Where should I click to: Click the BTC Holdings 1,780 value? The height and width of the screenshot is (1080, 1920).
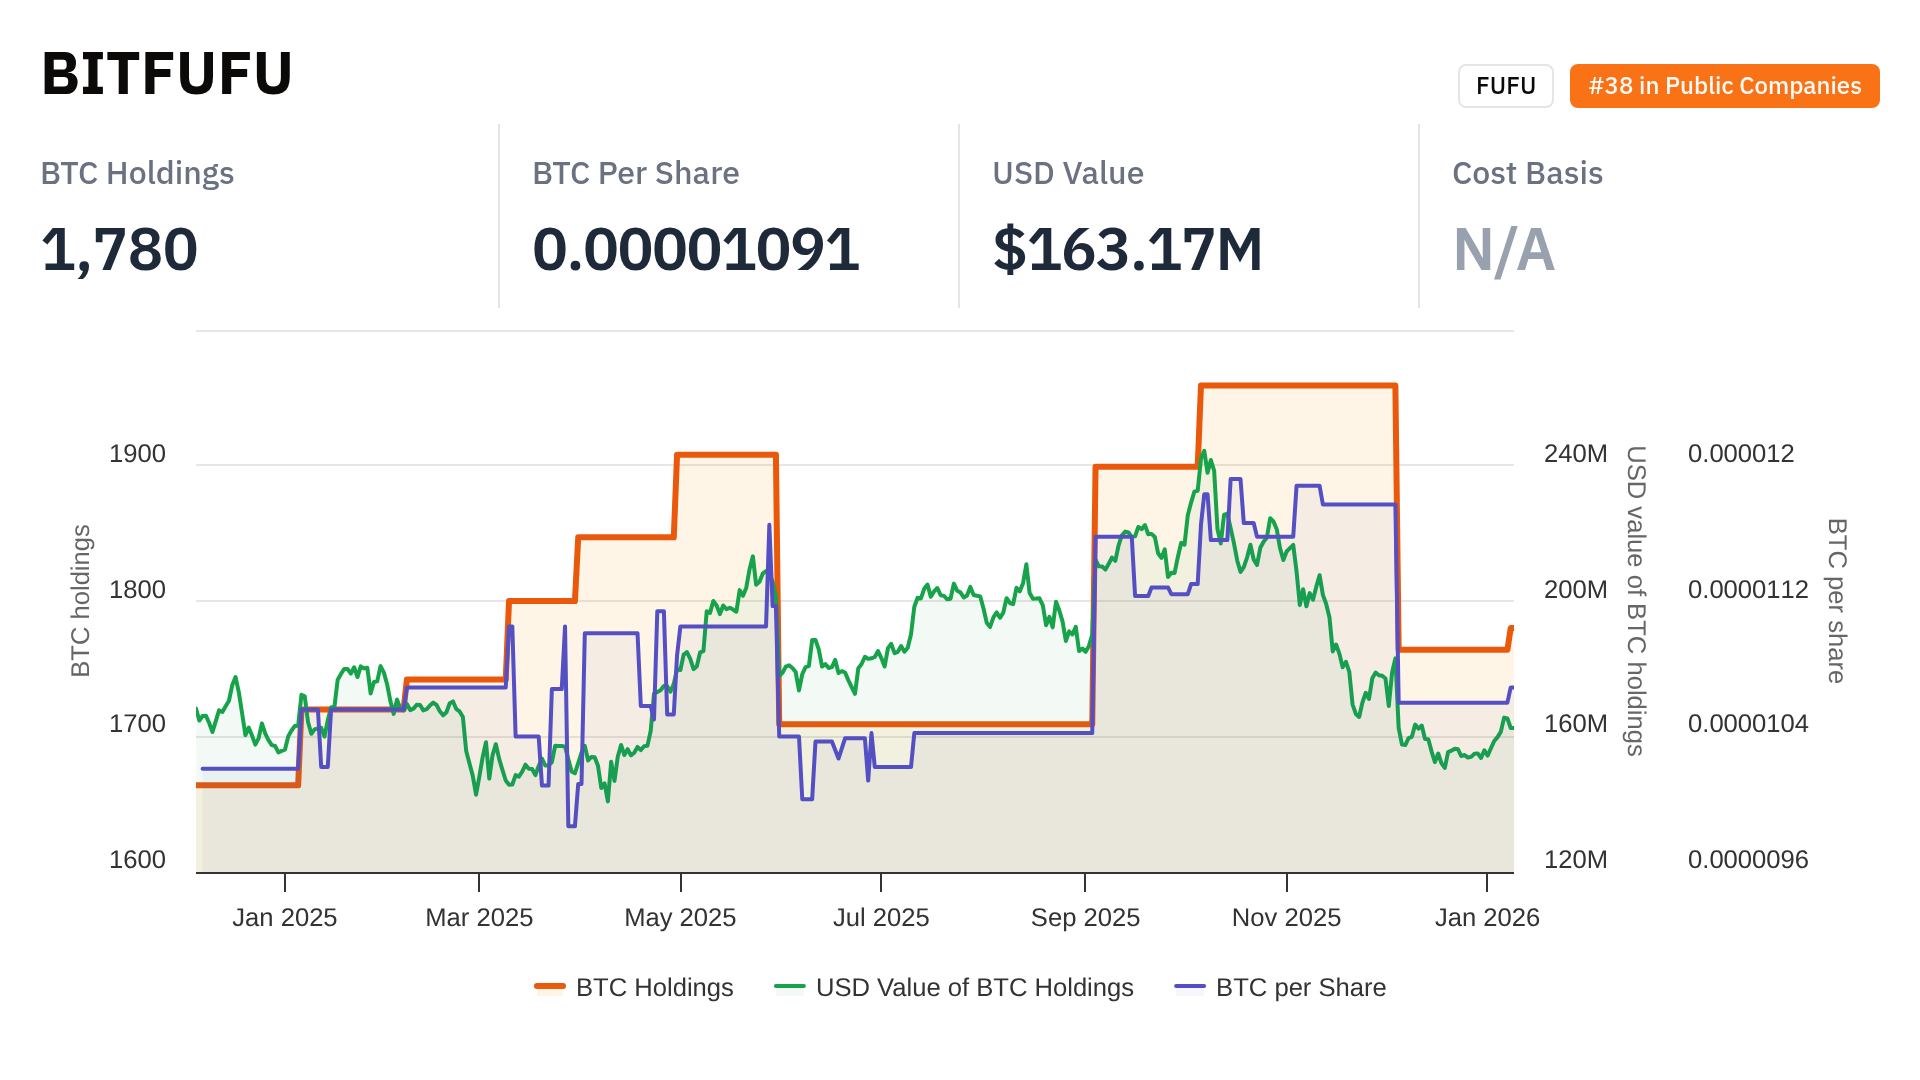[x=120, y=249]
